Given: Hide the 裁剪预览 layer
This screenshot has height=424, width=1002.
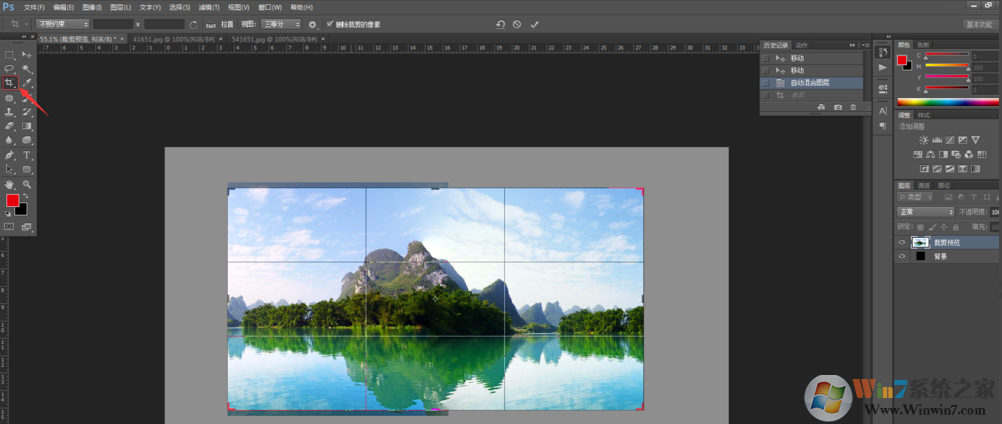Looking at the screenshot, I should point(902,242).
